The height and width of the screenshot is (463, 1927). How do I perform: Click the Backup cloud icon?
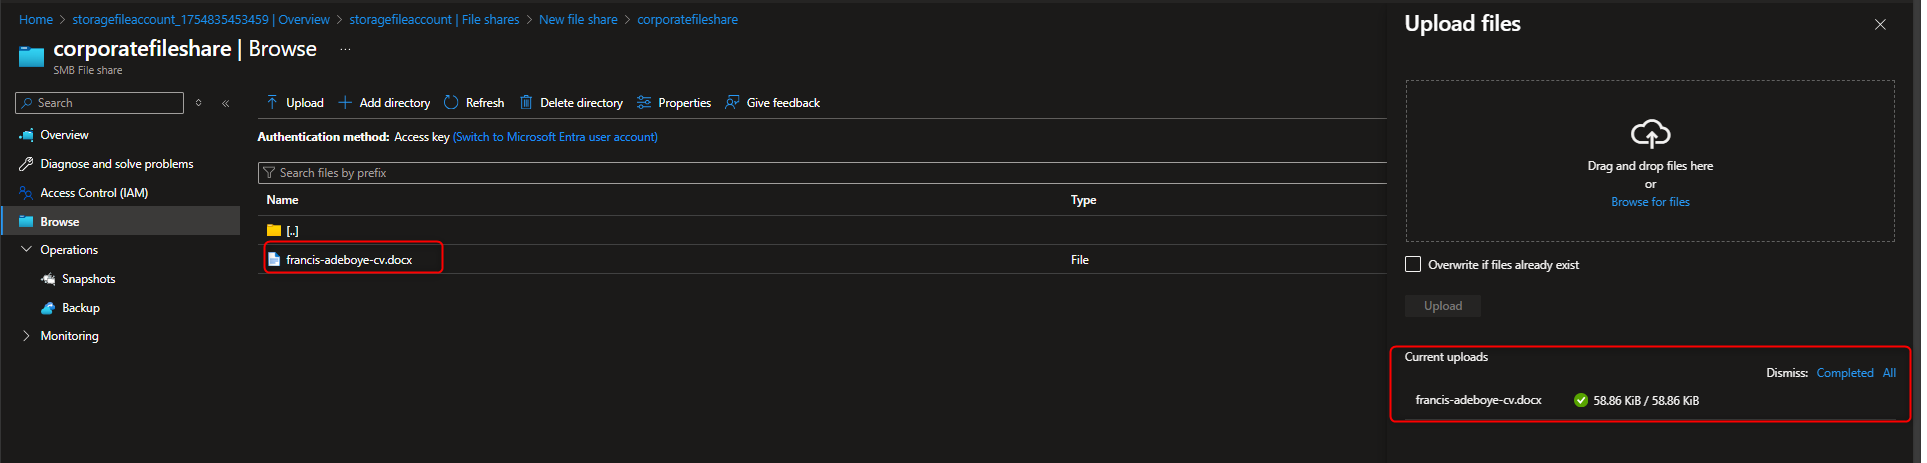(48, 308)
